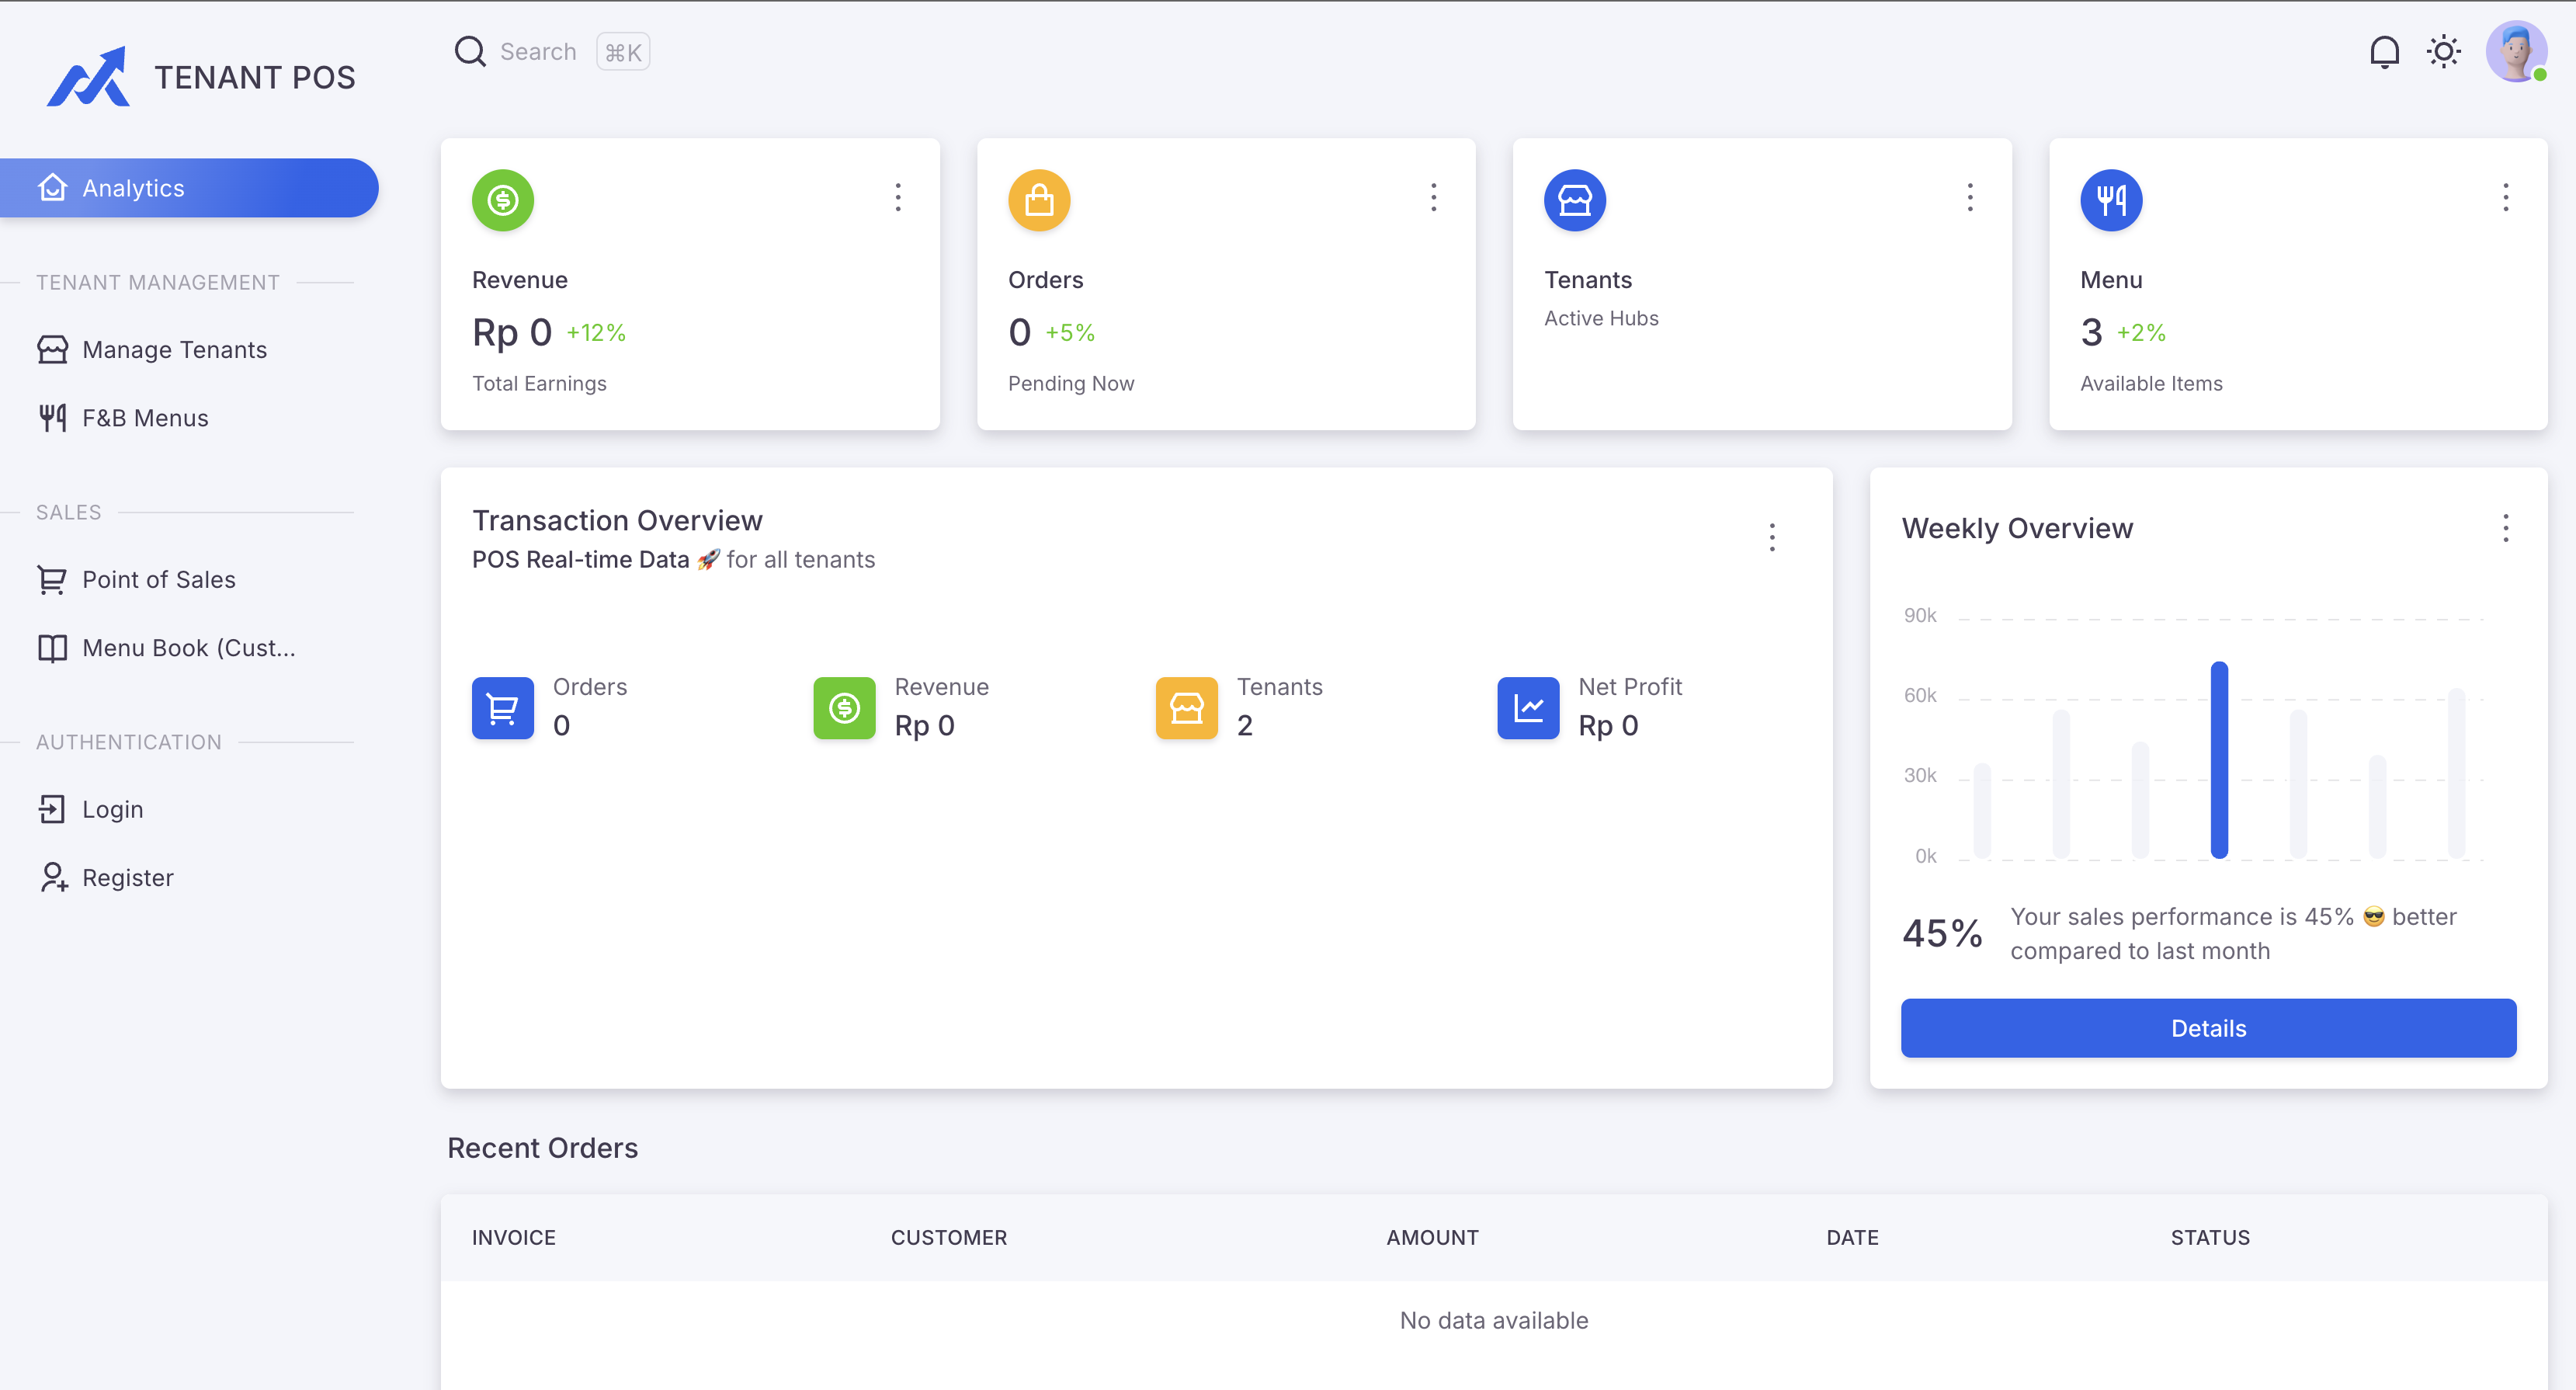Open the Transaction Overview options menu
Viewport: 2576px width, 1390px height.
point(1772,537)
